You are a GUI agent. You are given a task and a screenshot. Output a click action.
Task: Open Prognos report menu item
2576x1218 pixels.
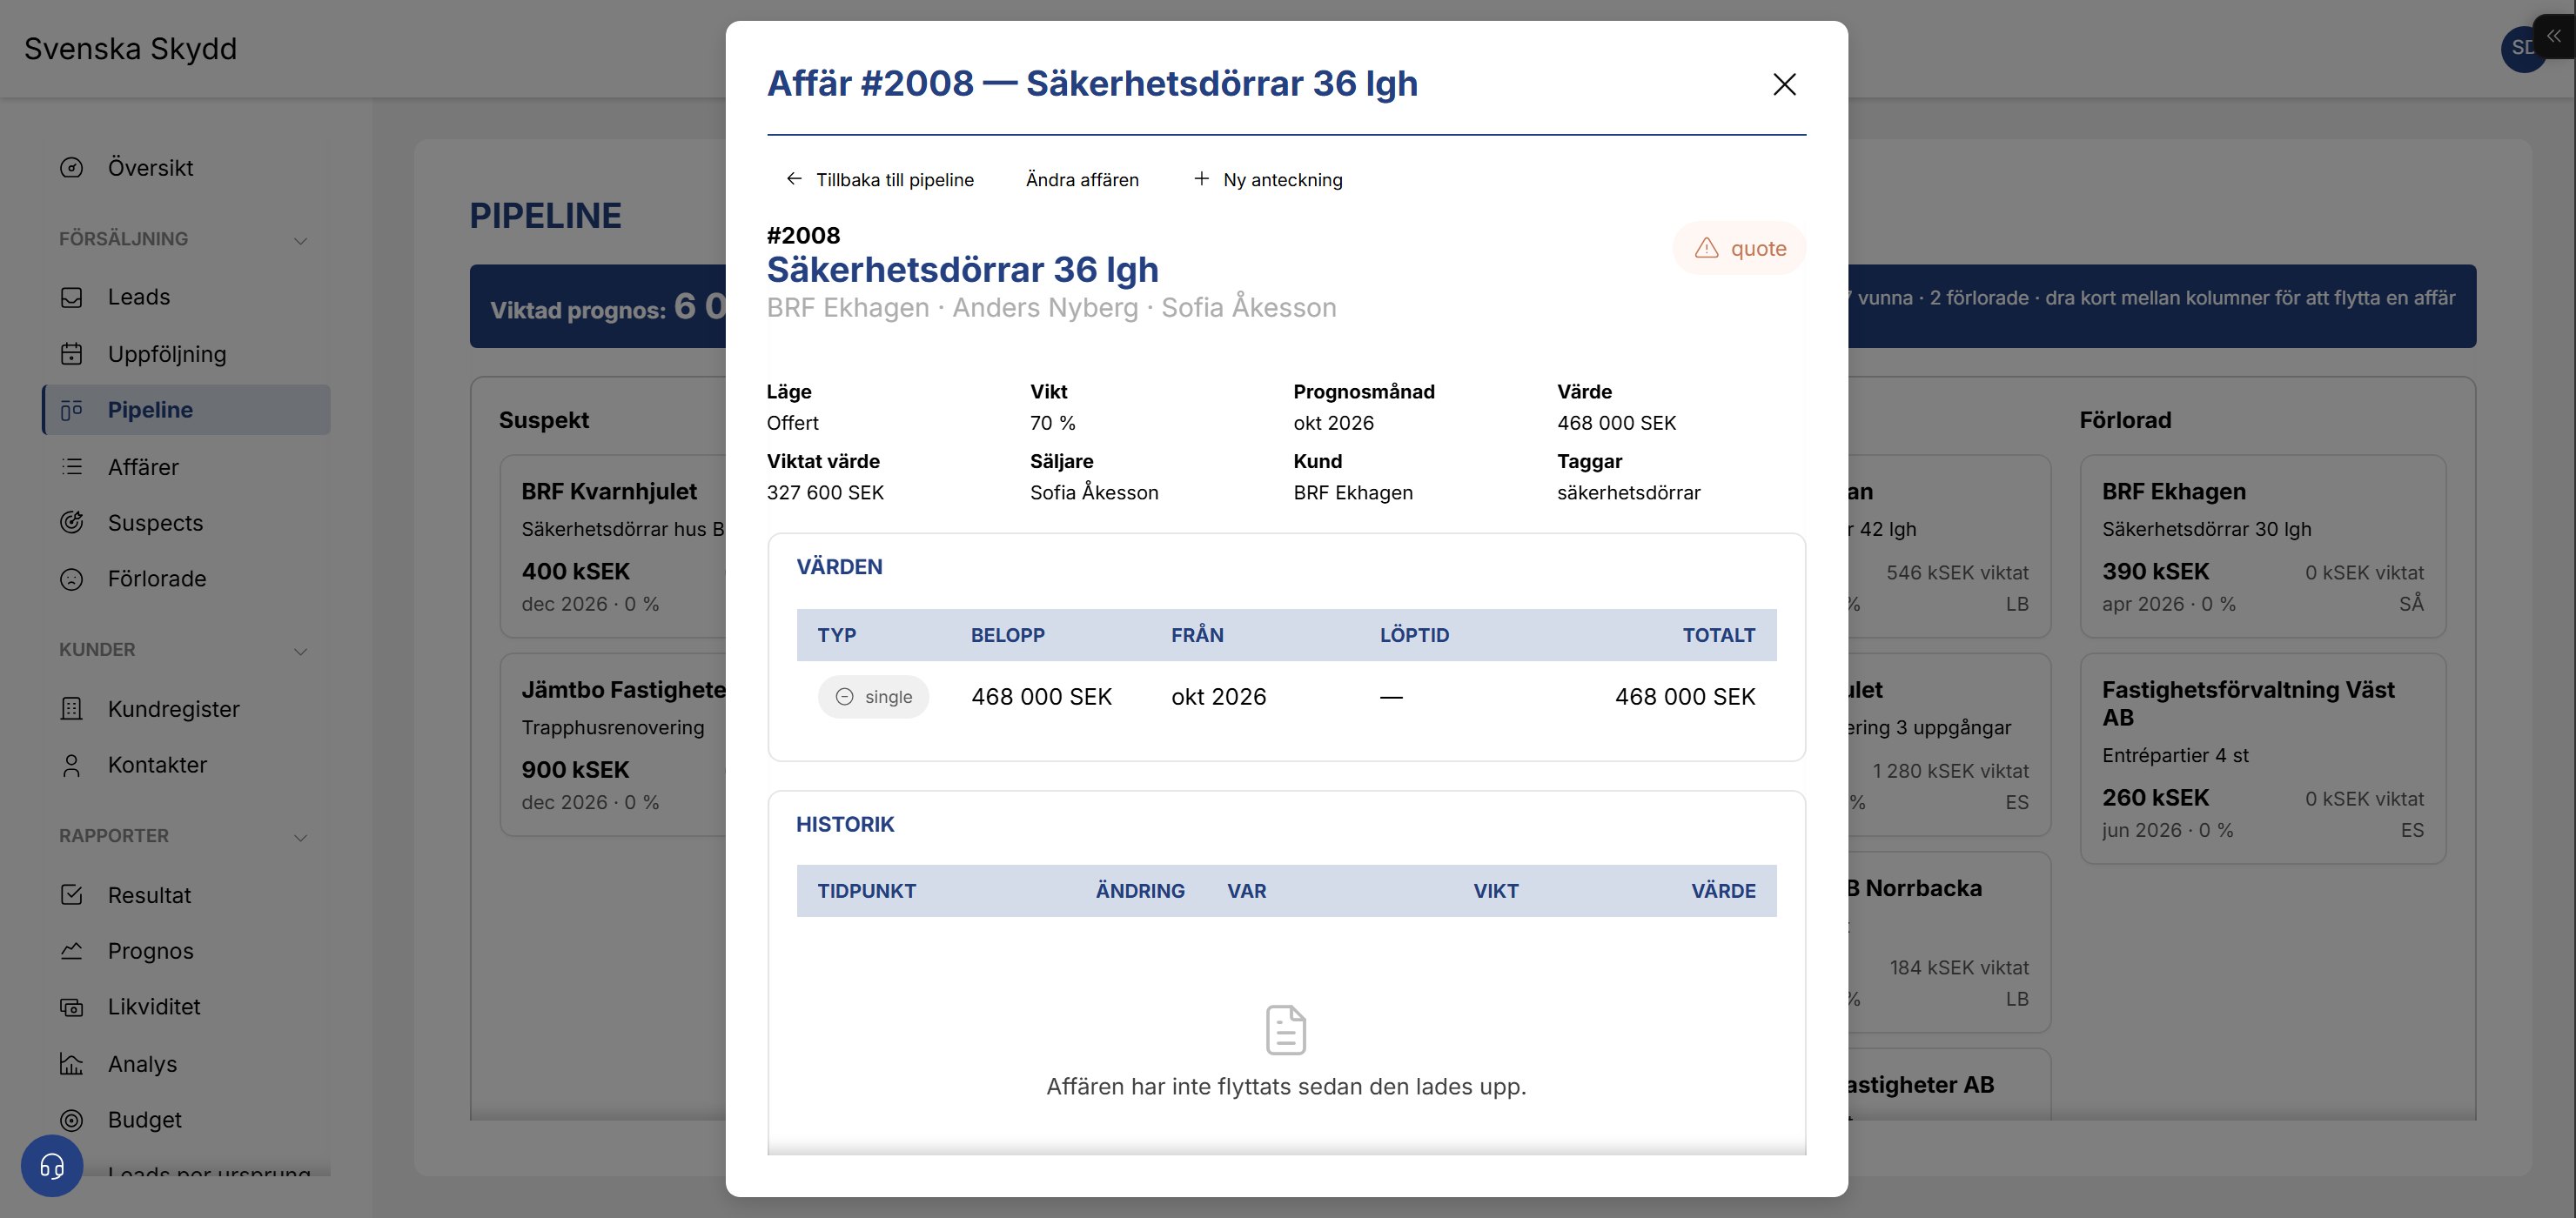[186, 951]
